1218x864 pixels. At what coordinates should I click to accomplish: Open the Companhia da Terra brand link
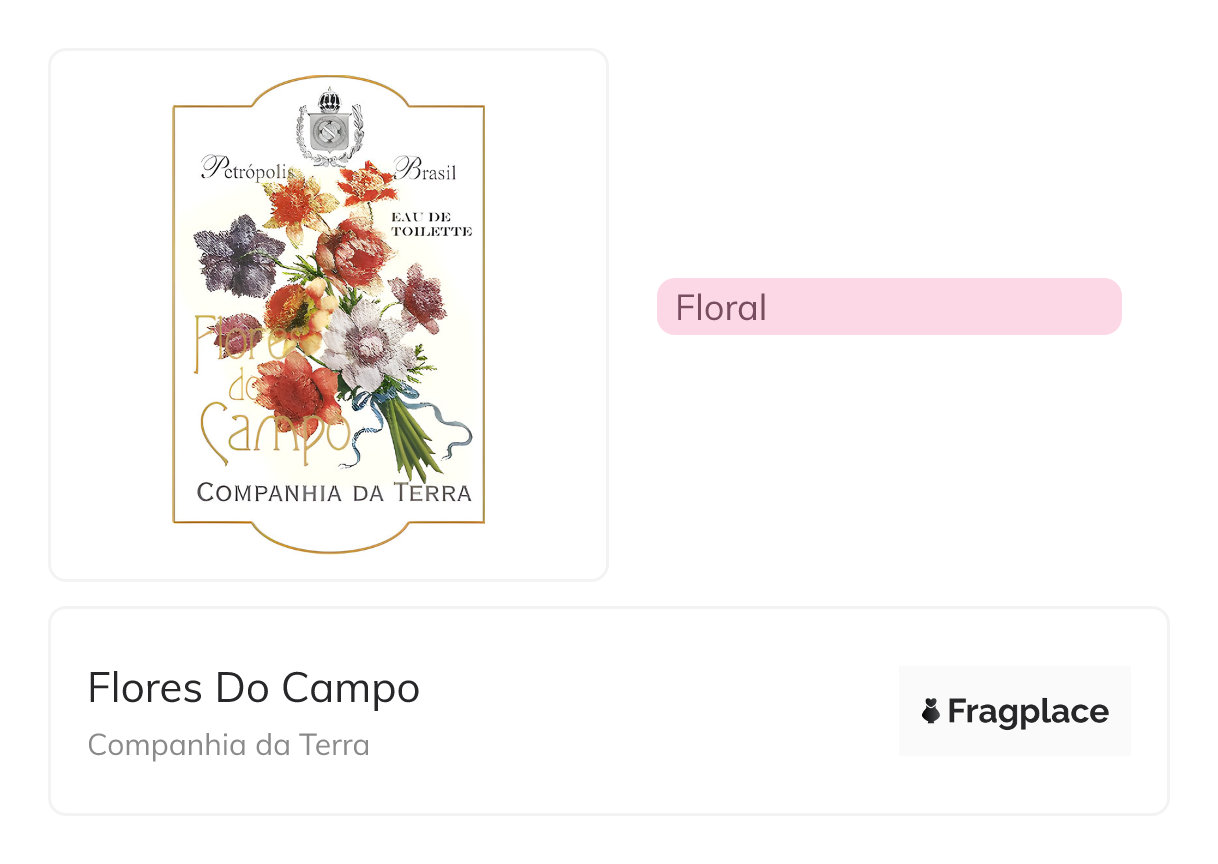click(229, 745)
